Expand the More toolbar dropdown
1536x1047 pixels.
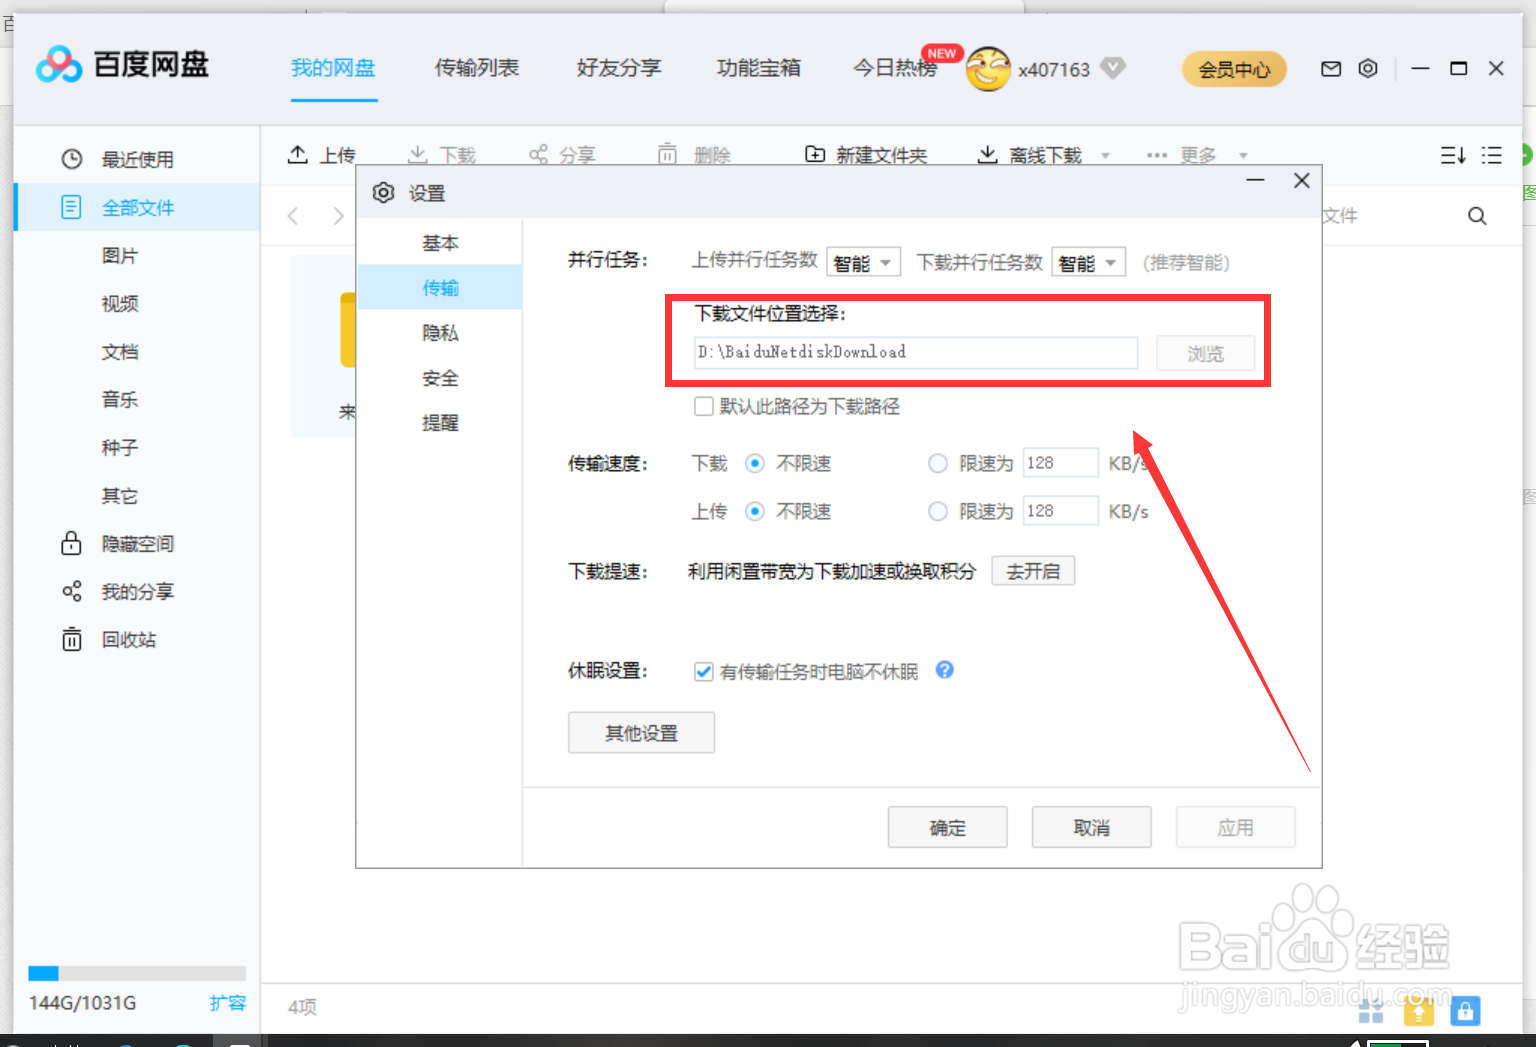(x=1243, y=155)
